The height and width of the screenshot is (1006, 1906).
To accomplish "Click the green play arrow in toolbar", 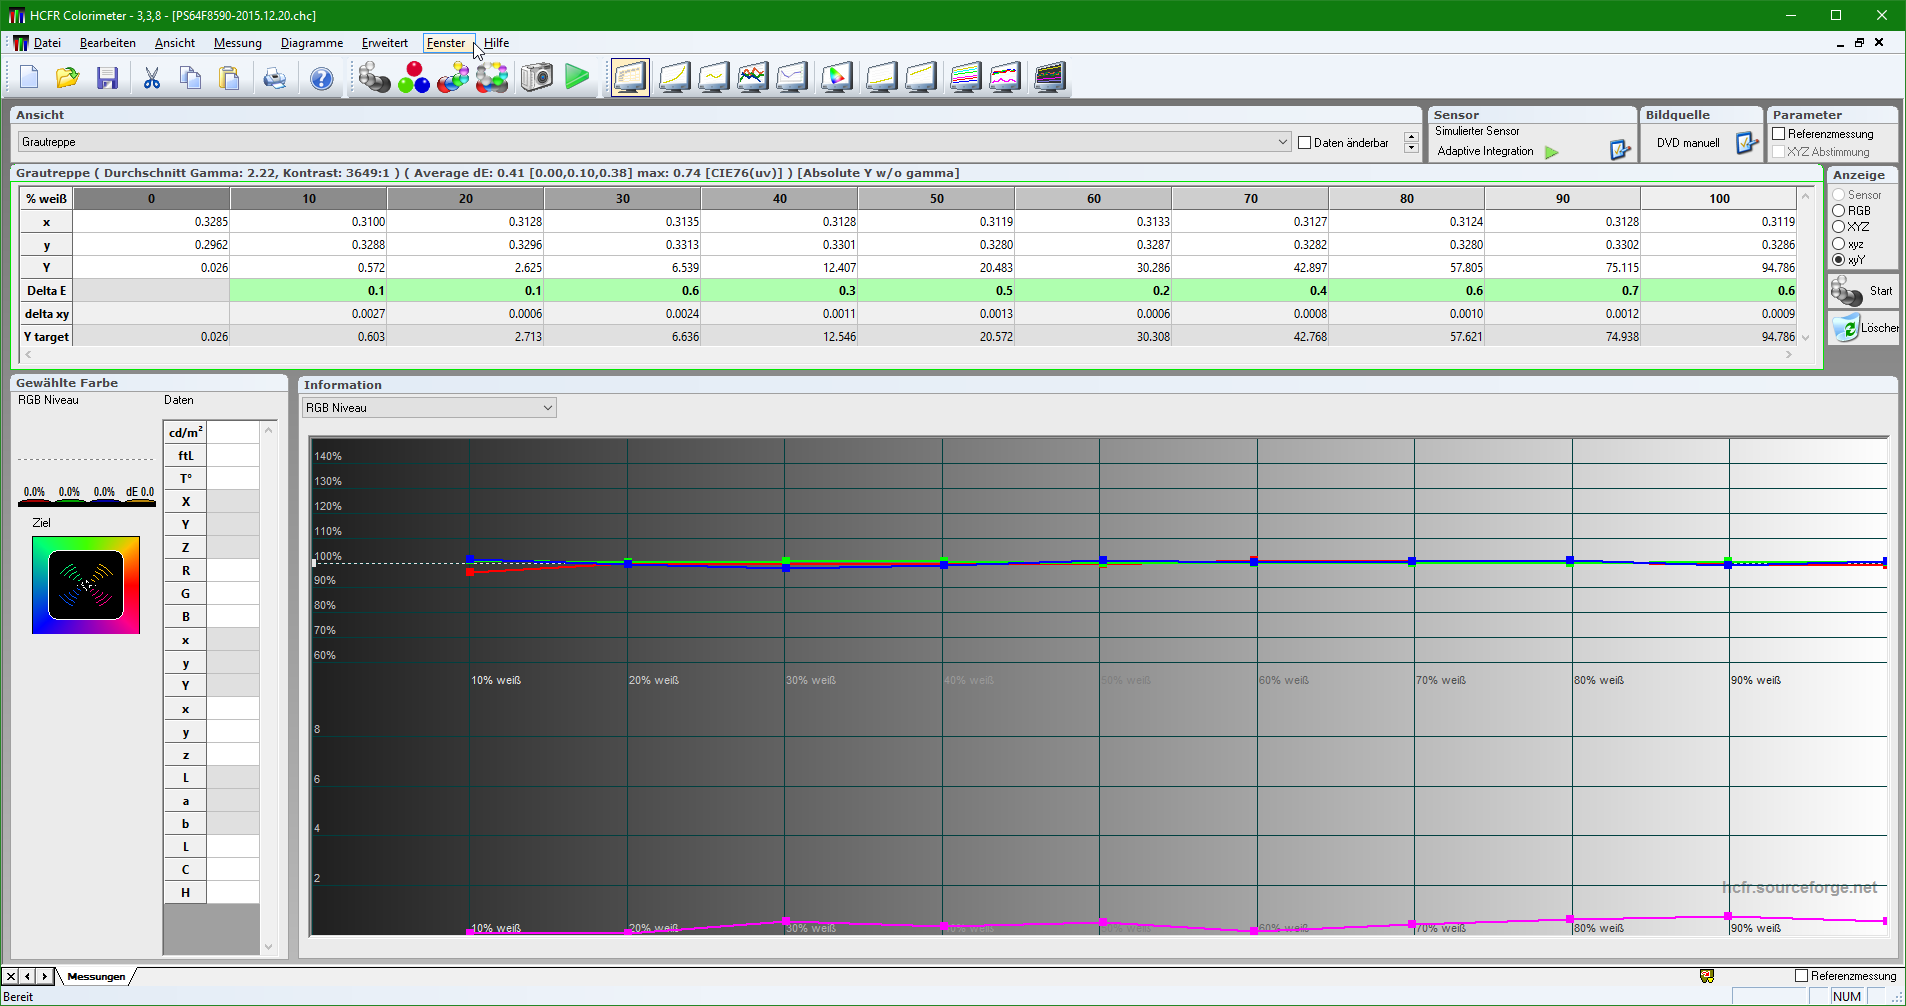I will click(x=577, y=77).
